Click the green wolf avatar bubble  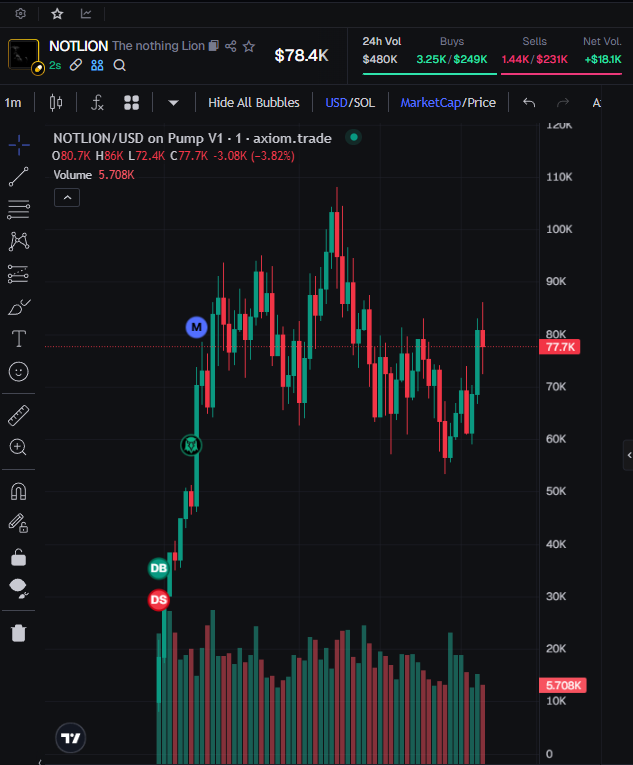pos(191,445)
